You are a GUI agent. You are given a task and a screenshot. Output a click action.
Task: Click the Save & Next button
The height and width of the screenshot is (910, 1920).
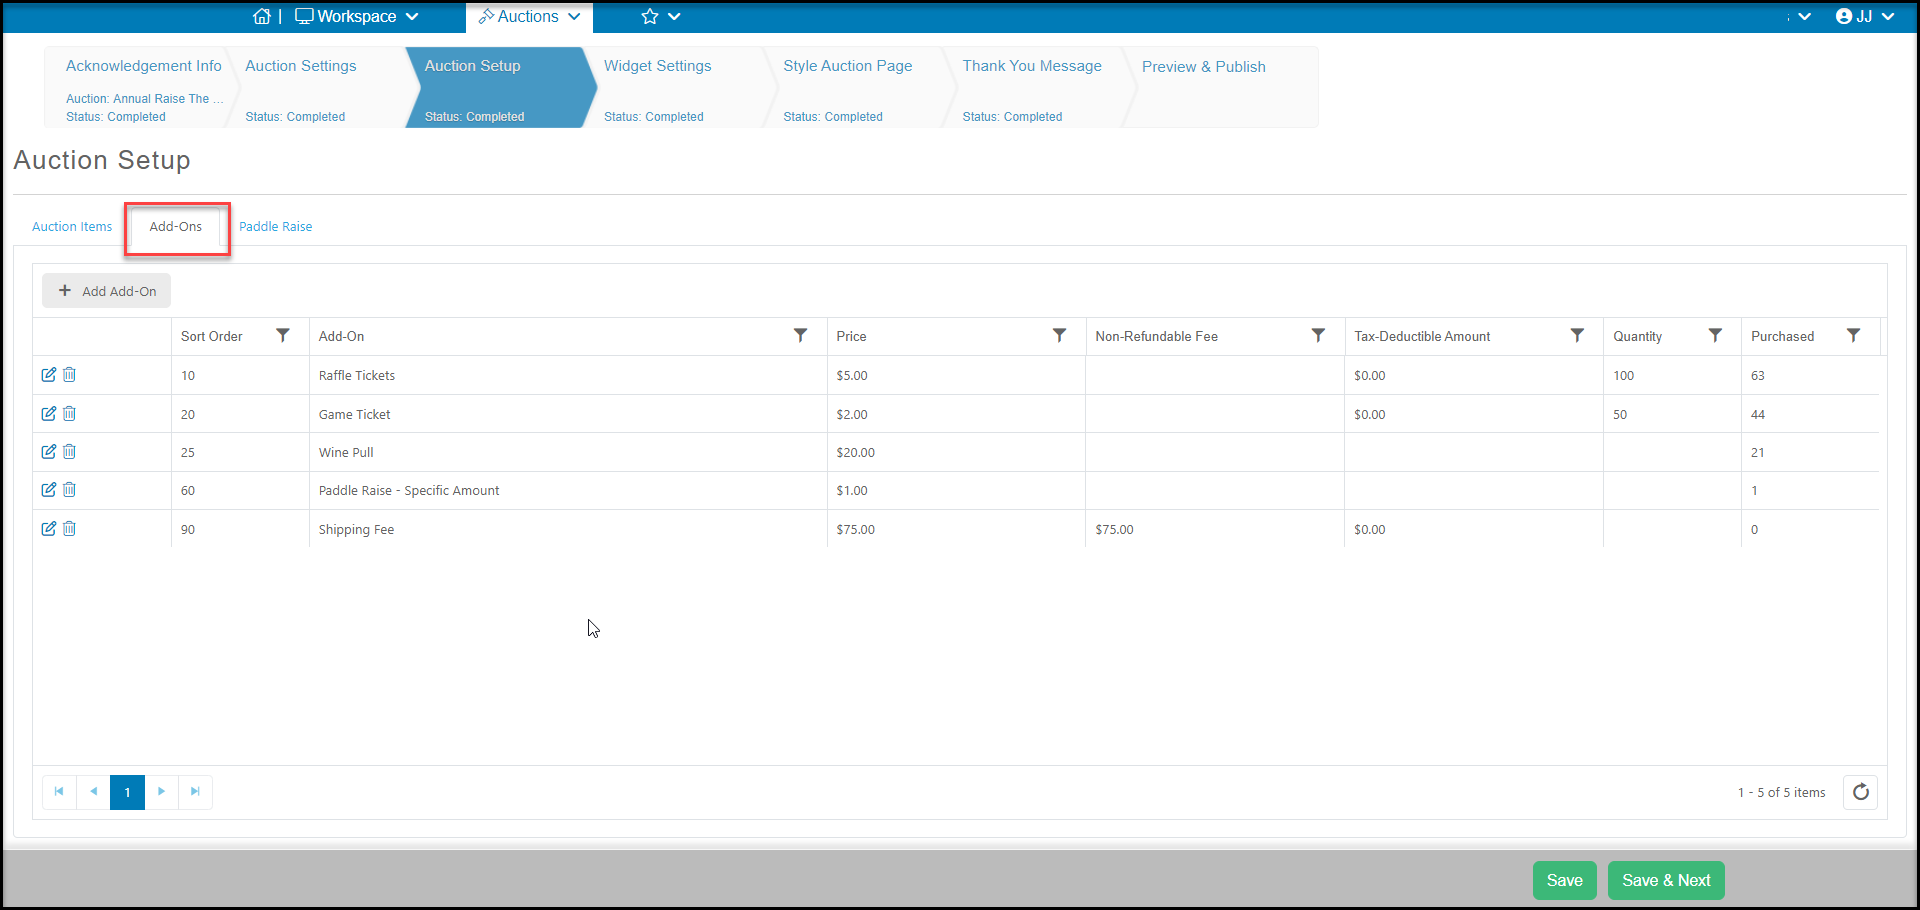coord(1666,880)
